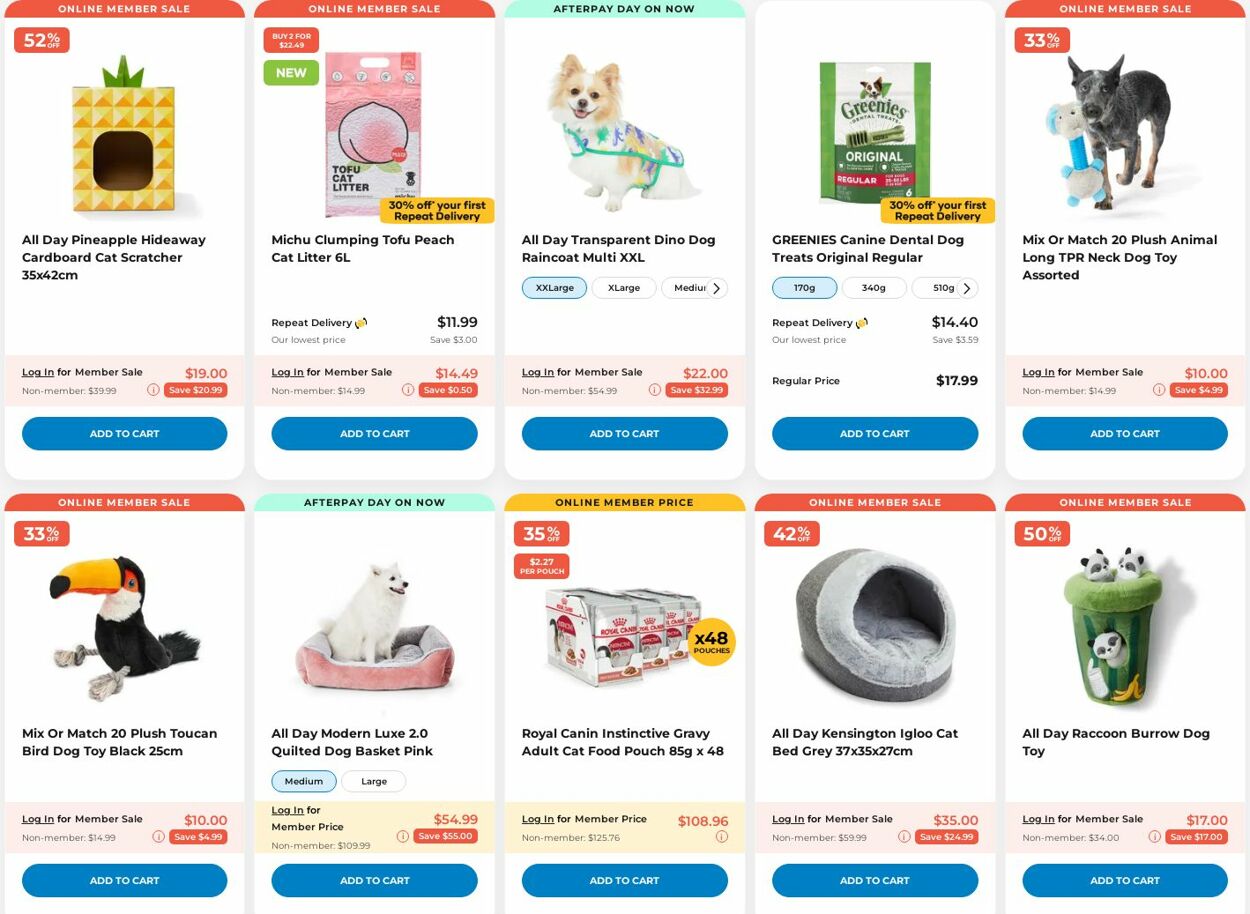Add the Raccoon Burrow Dog Toy to cart

1124,880
